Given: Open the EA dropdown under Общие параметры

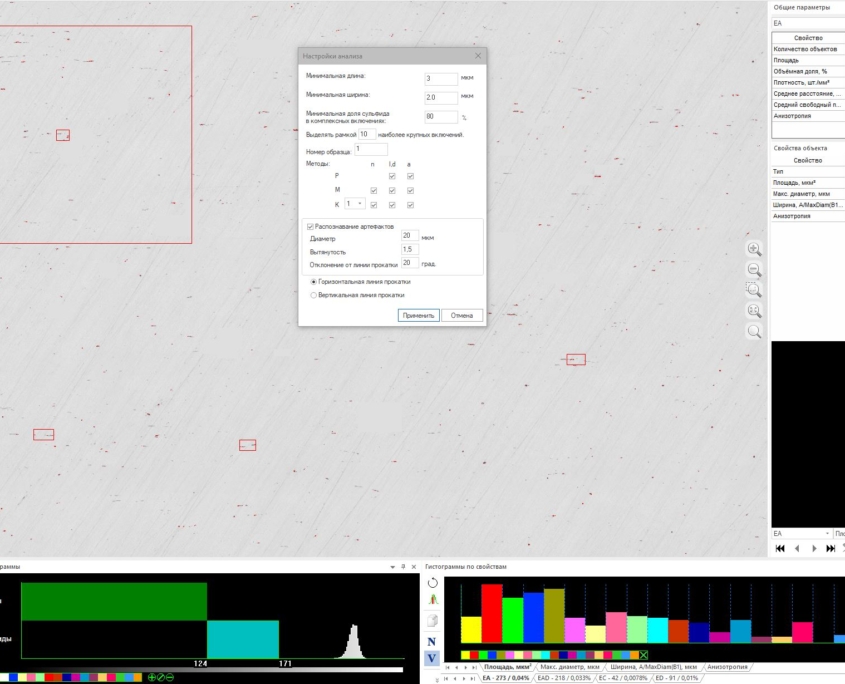Looking at the screenshot, I should coord(808,23).
